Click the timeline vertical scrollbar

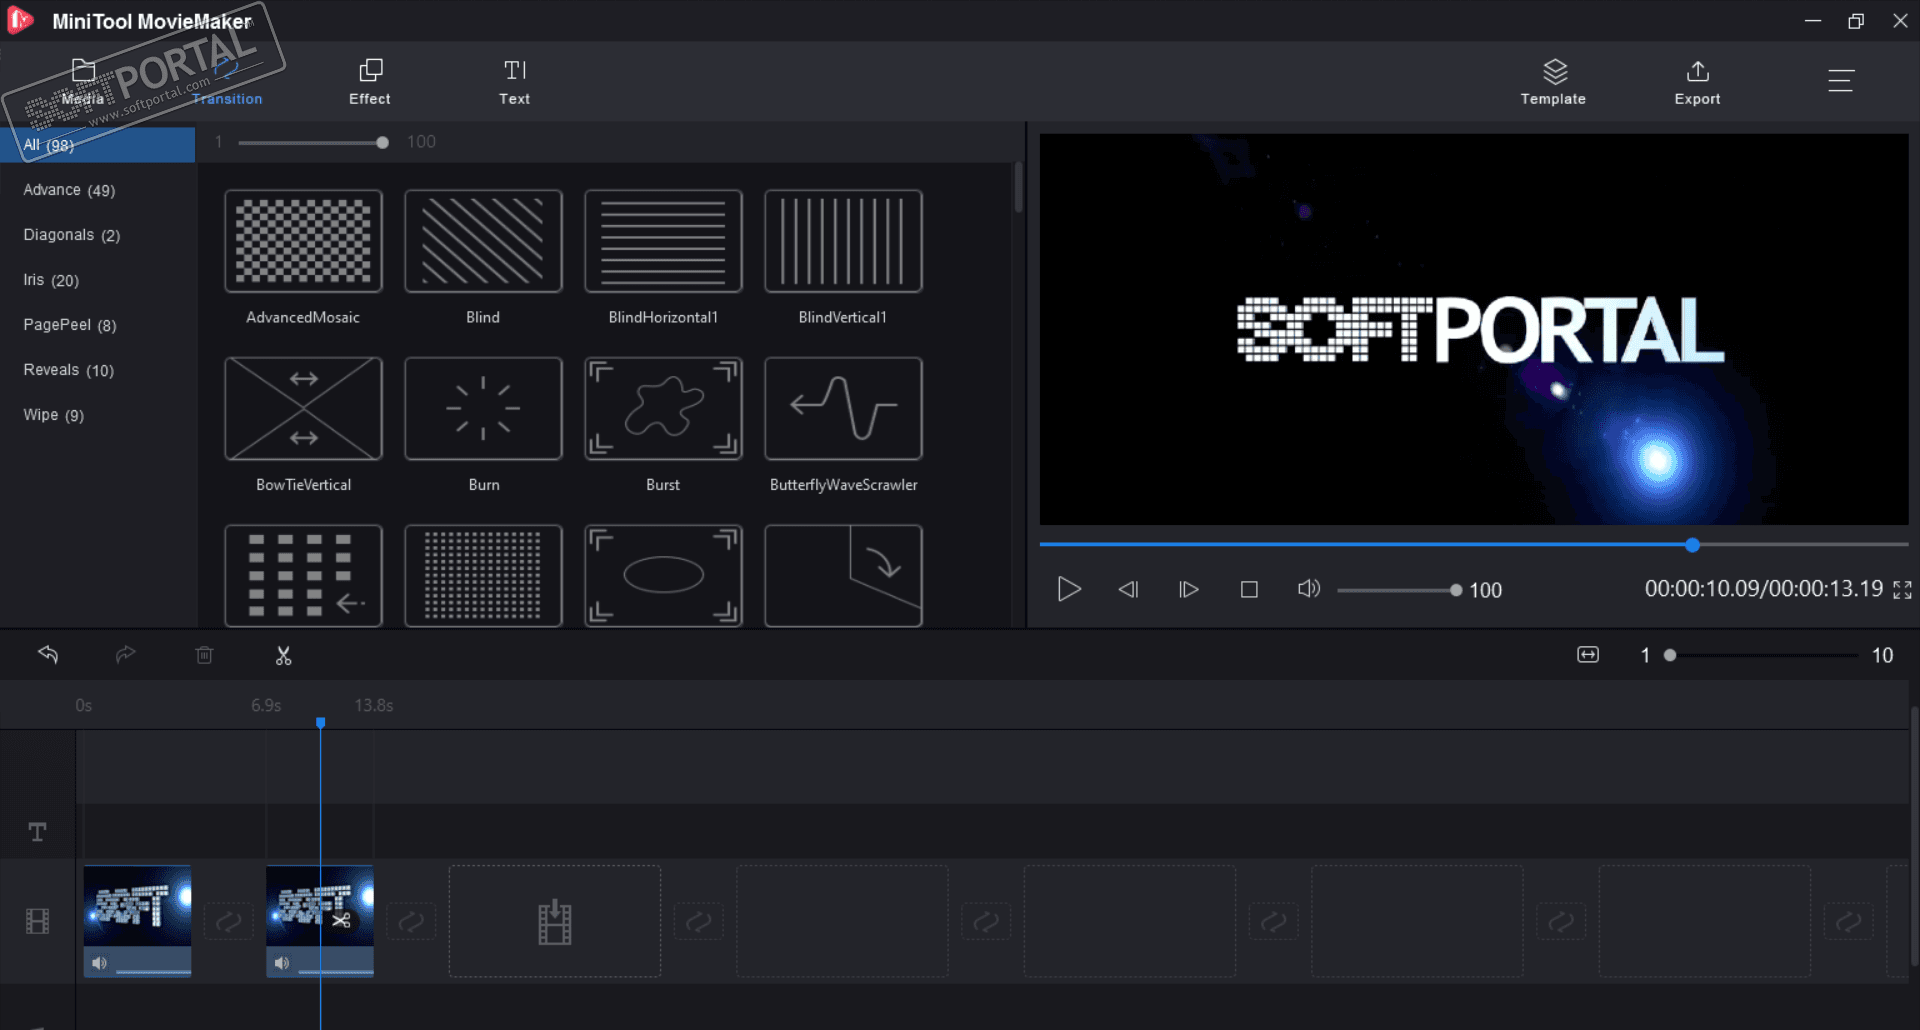[x=1915, y=836]
